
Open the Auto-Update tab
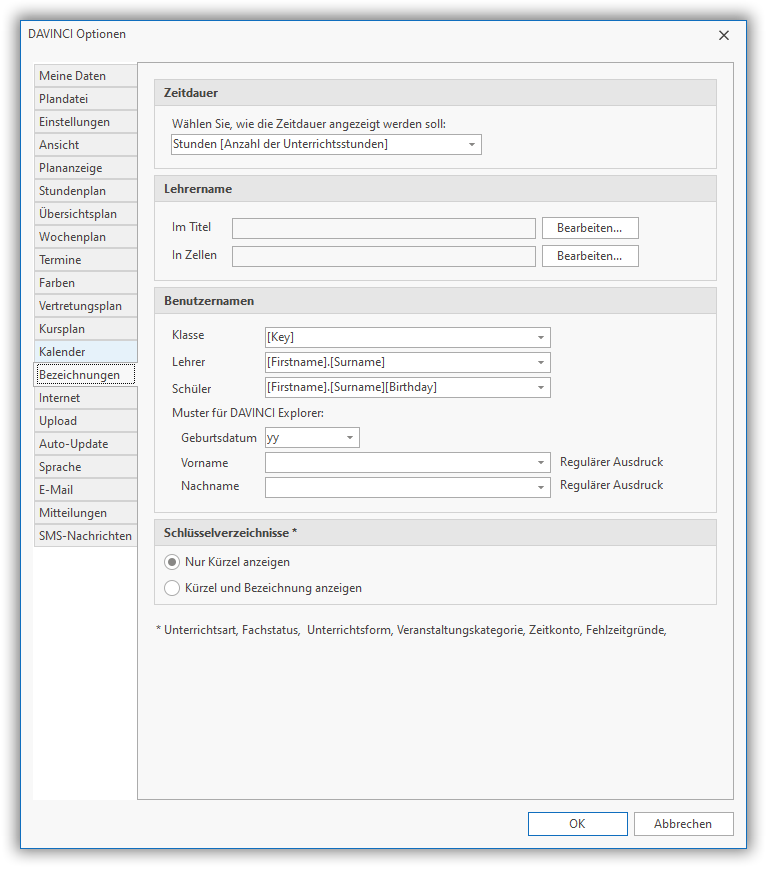pos(85,444)
